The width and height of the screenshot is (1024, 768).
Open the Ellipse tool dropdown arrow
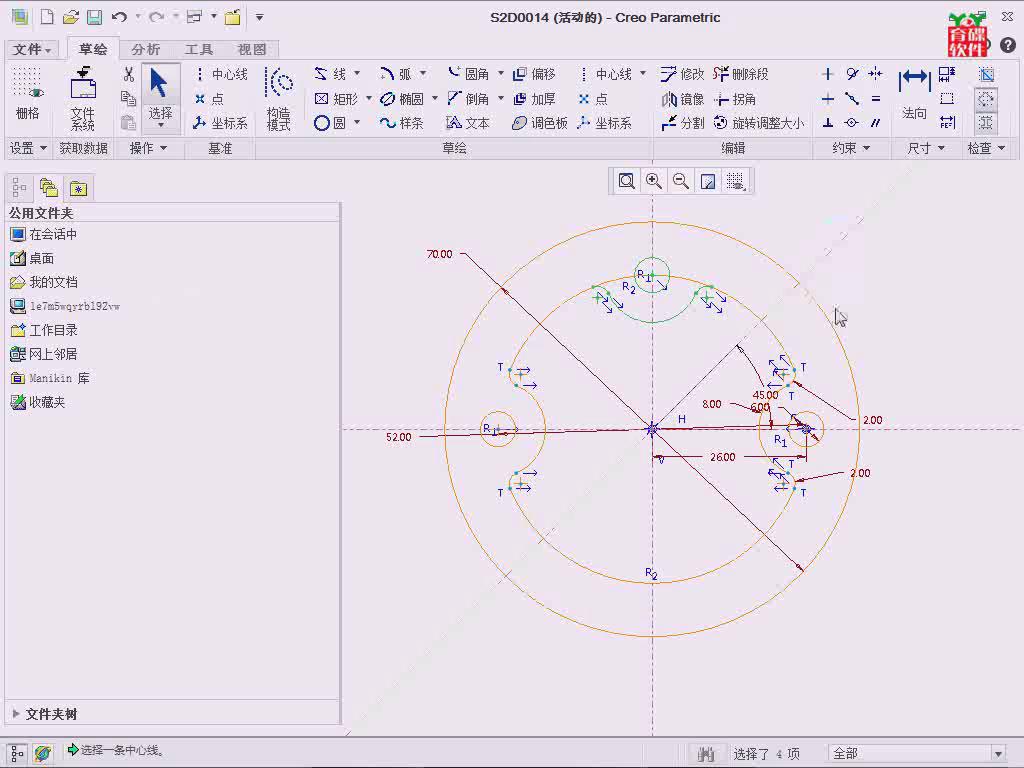[x=435, y=98]
